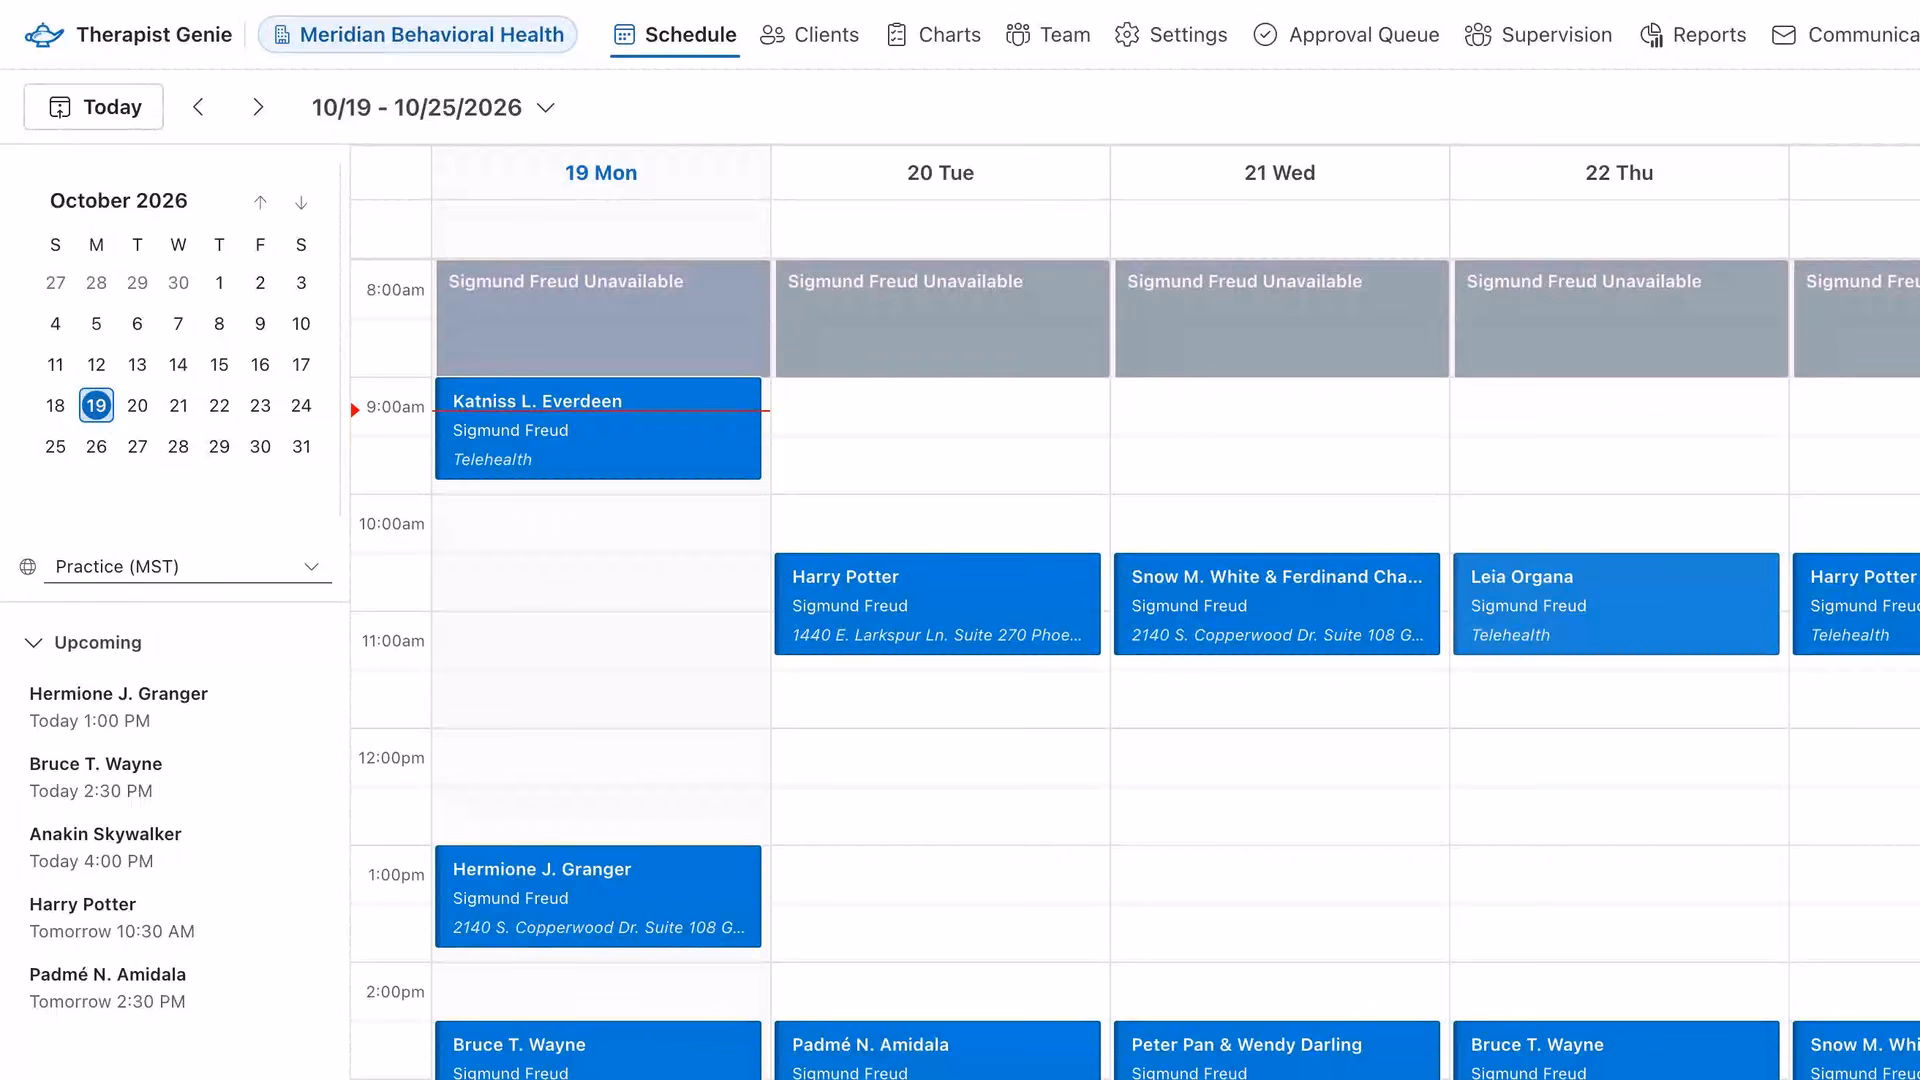
Task: Click Wednesday's Sigmund Freud Unavailable block
Action: [1282, 319]
